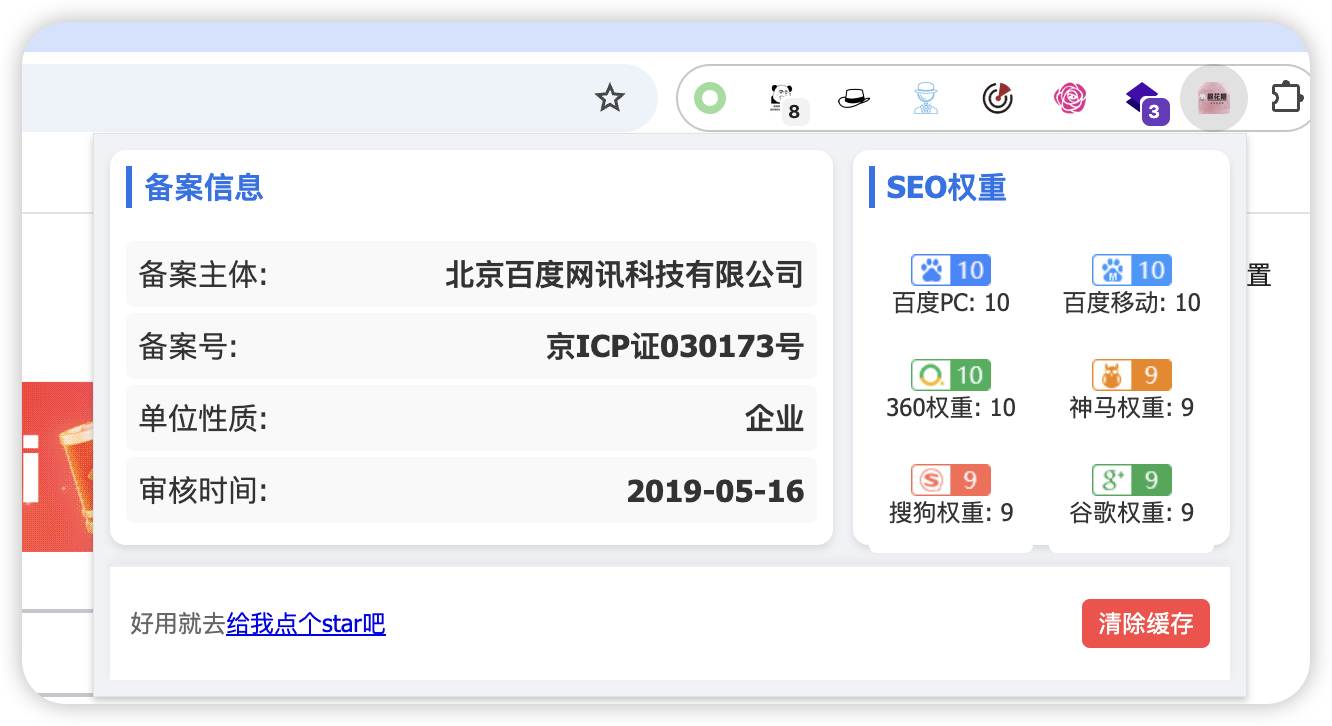Click the purple diamond extension showing badge 3
Screen dimensions: 1332x726
point(1142,97)
